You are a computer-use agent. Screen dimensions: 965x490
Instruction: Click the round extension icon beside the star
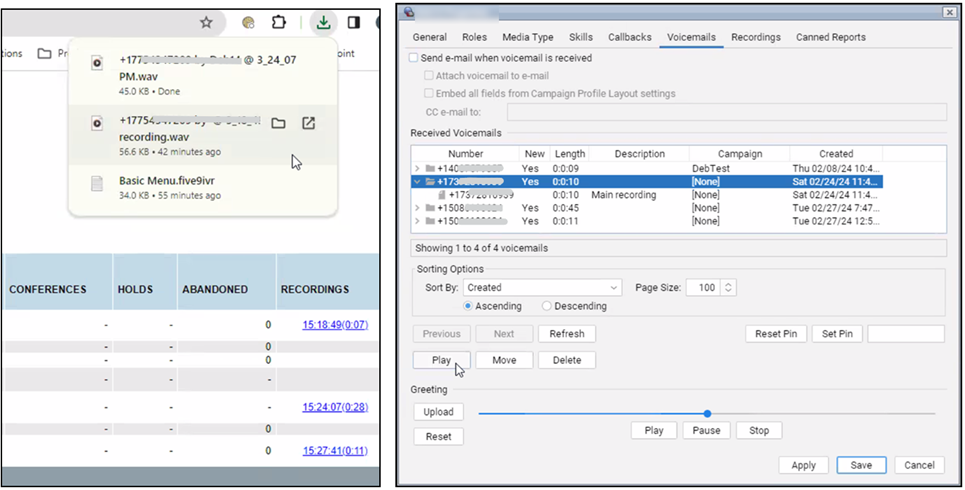pos(249,23)
